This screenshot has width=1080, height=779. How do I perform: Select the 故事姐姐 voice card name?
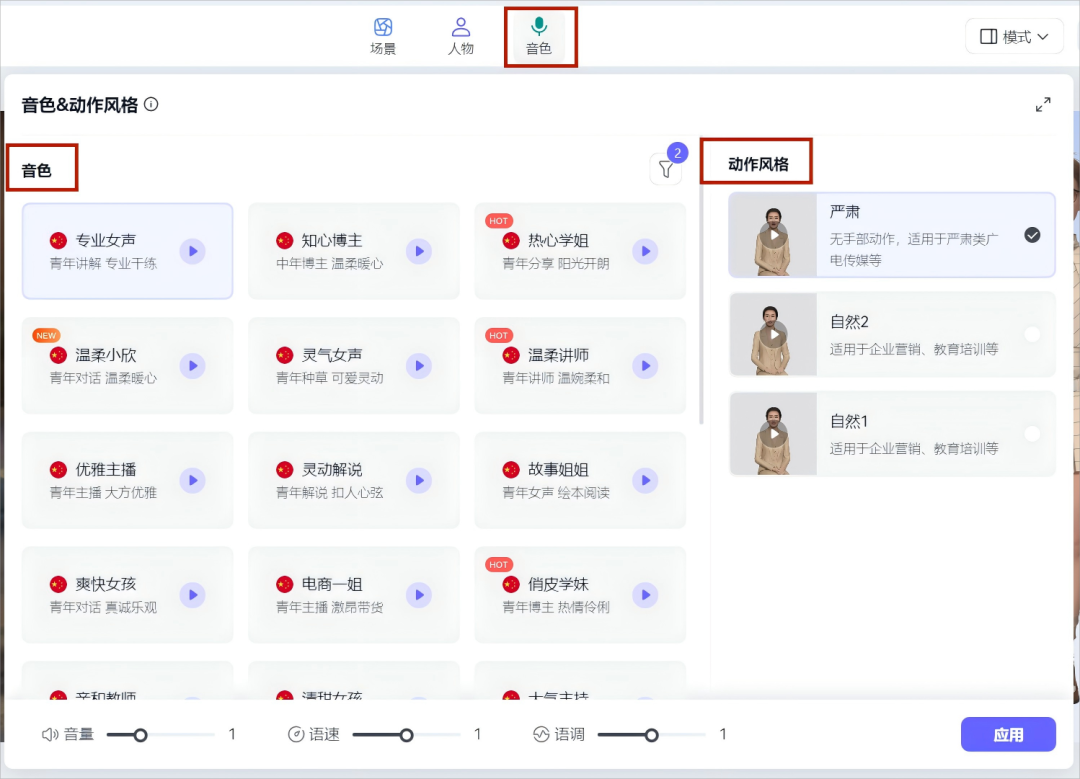pyautogui.click(x=559, y=469)
